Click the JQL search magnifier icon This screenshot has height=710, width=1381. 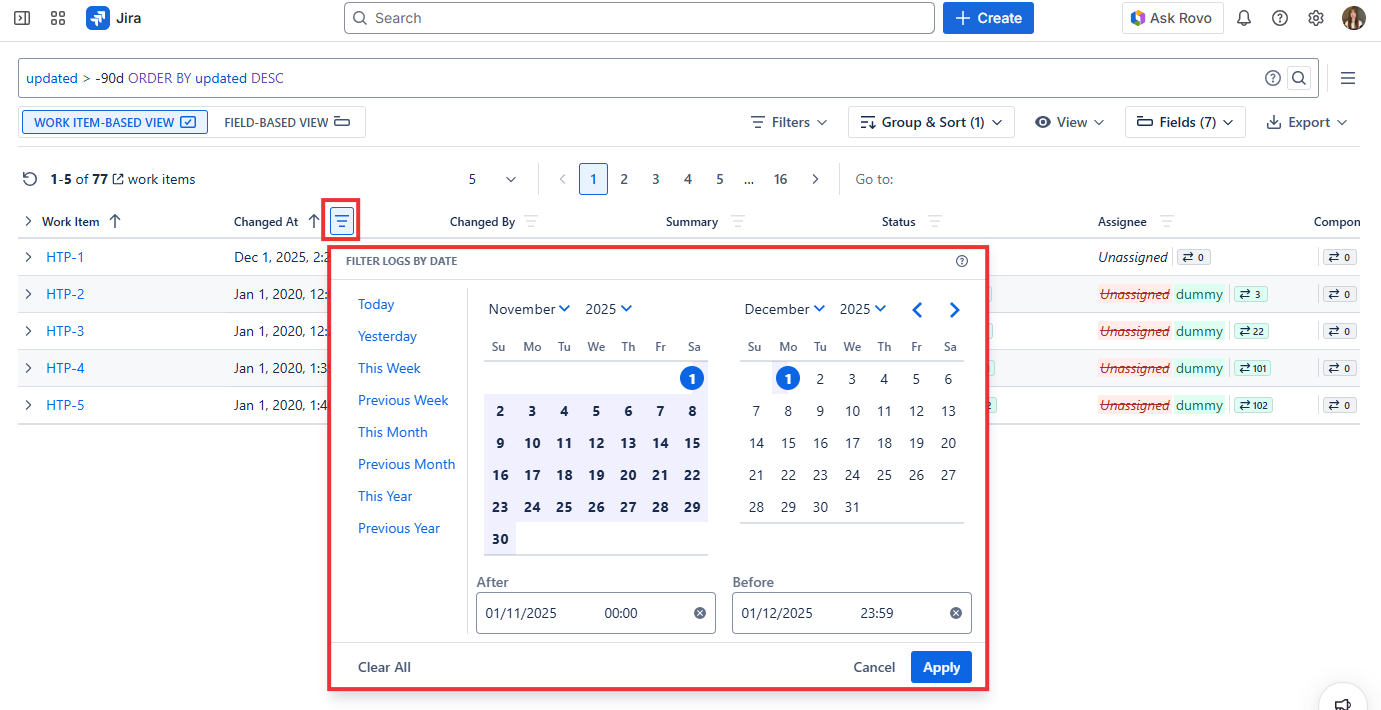click(1298, 78)
